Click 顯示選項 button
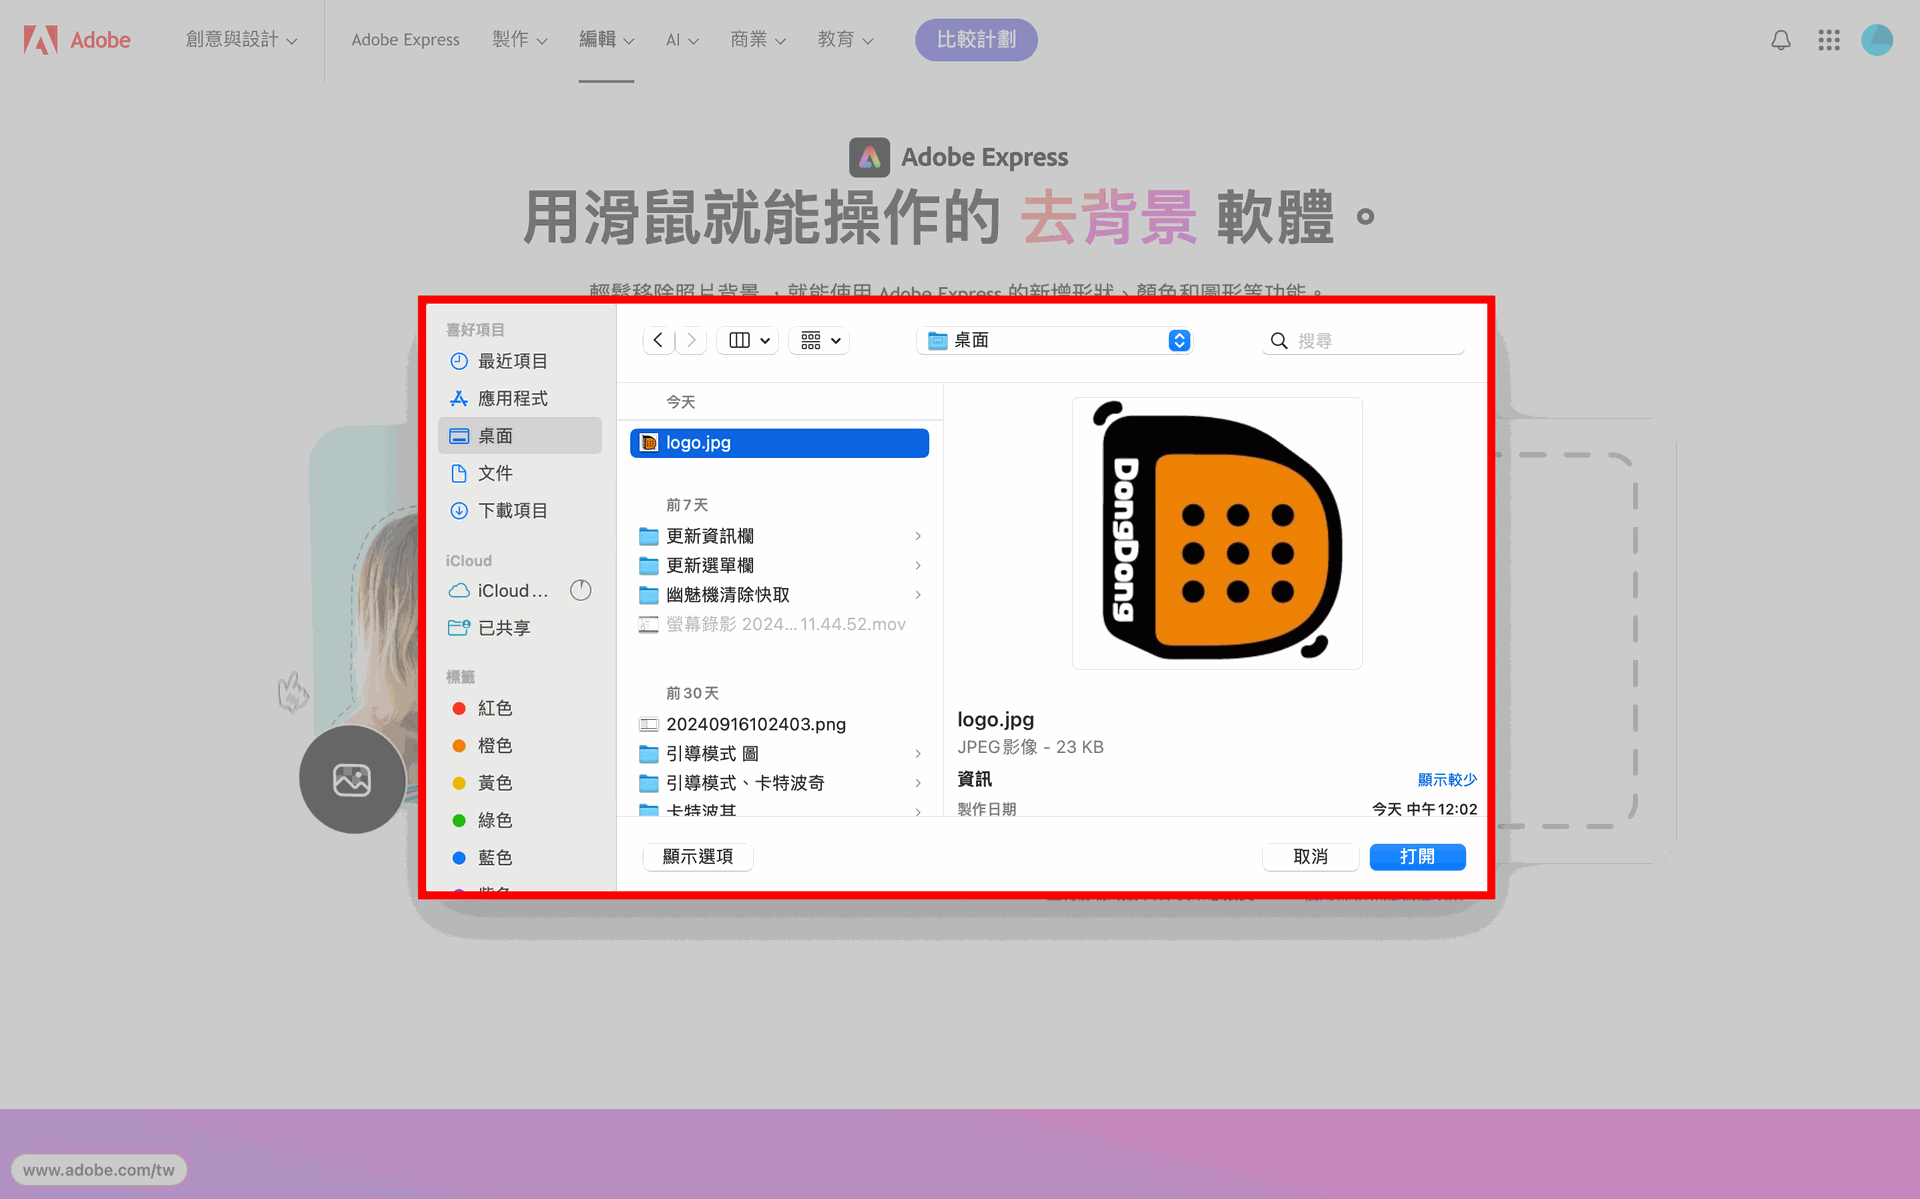 point(698,856)
